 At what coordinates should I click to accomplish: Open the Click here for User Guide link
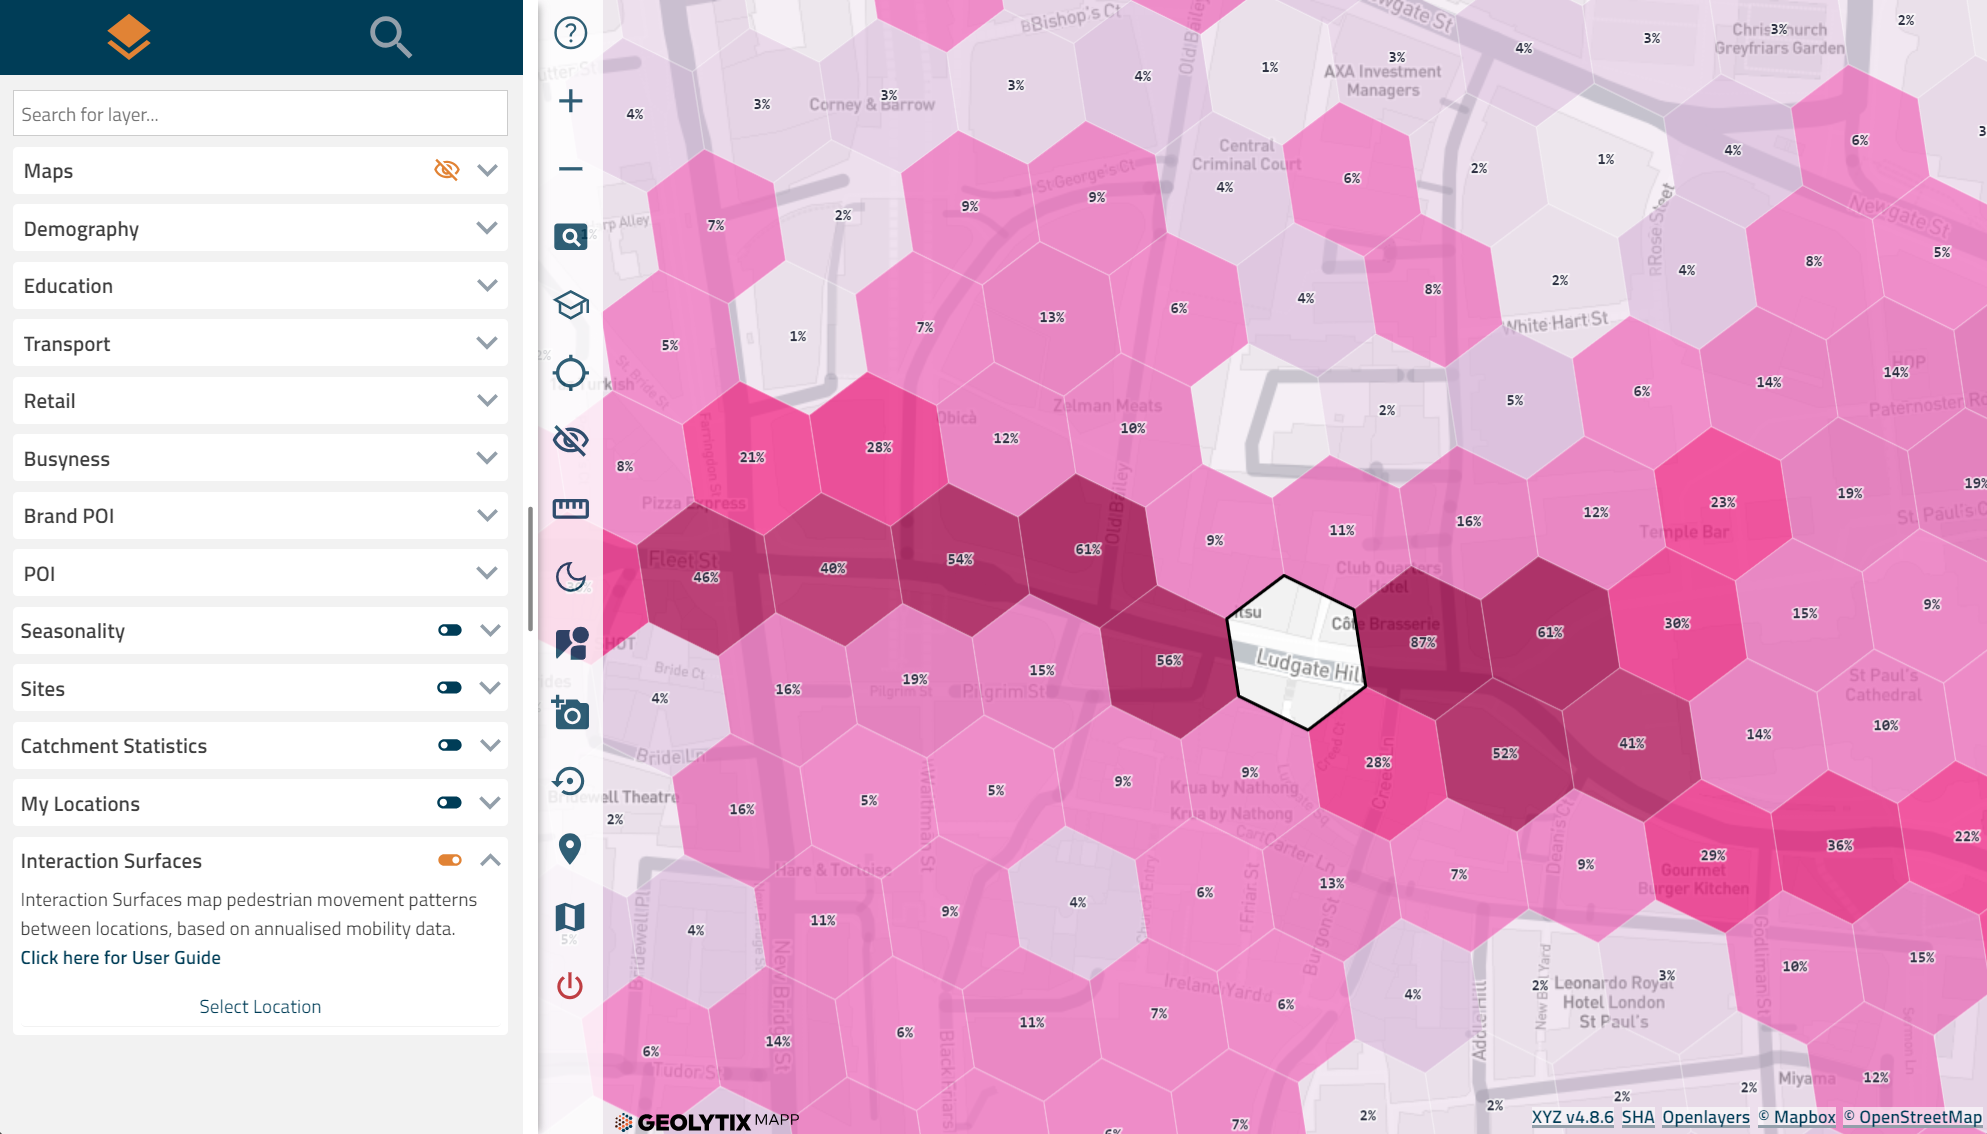click(x=121, y=958)
